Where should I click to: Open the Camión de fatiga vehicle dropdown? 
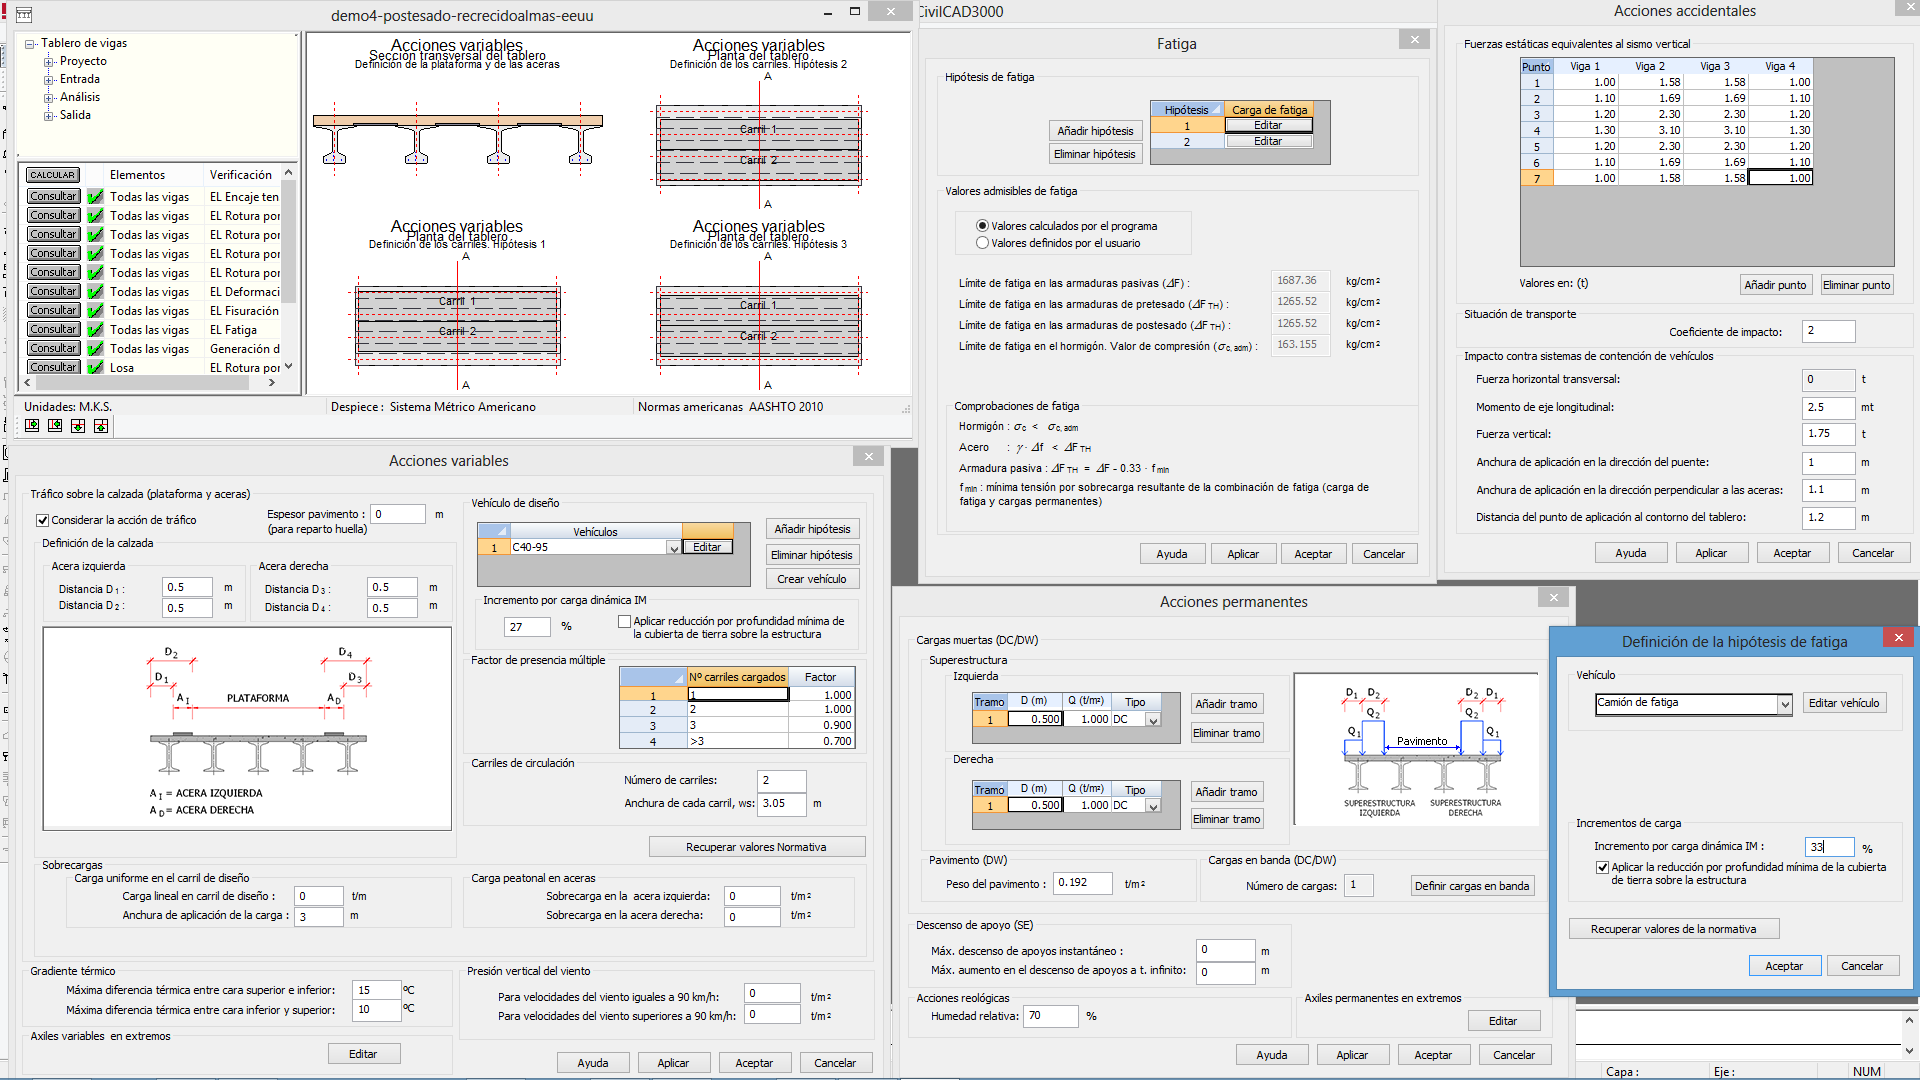(1784, 704)
